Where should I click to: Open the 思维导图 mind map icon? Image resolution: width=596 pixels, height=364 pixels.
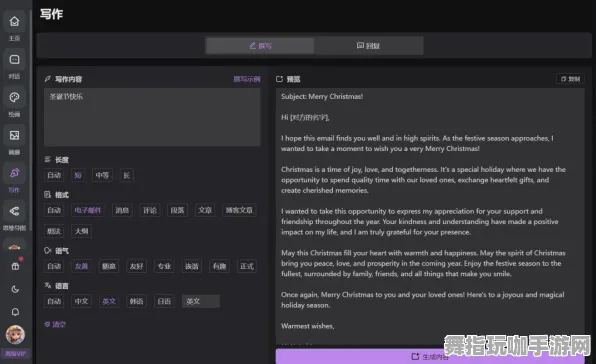[x=14, y=211]
